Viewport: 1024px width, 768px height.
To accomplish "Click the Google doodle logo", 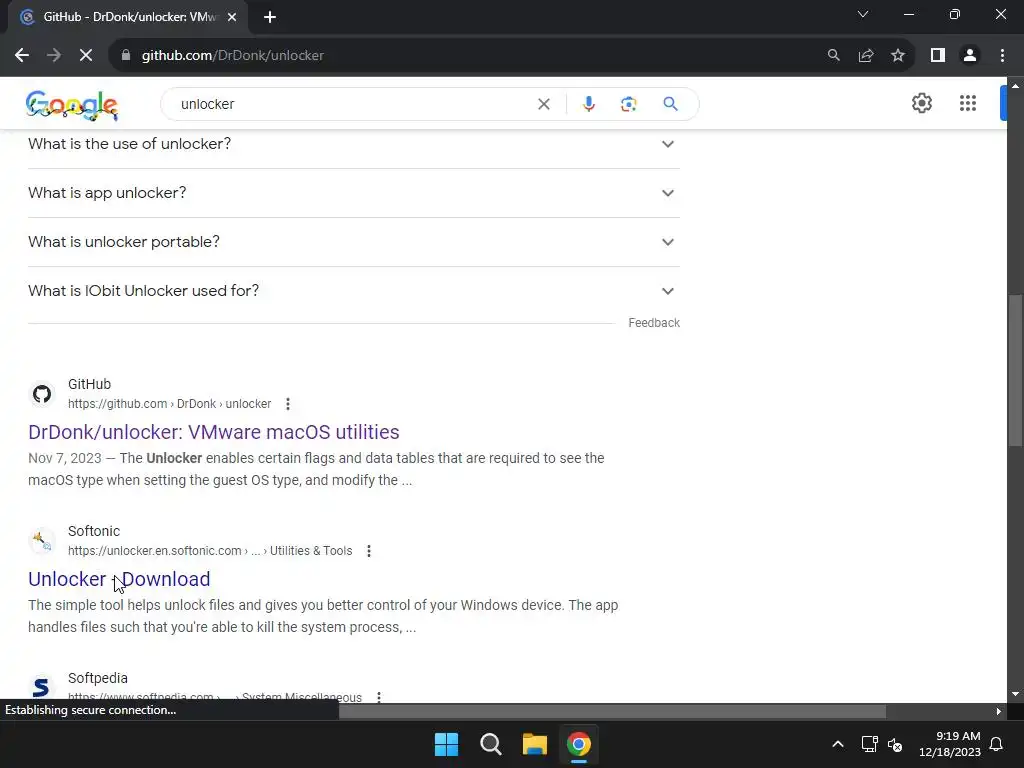I will coord(72,105).
